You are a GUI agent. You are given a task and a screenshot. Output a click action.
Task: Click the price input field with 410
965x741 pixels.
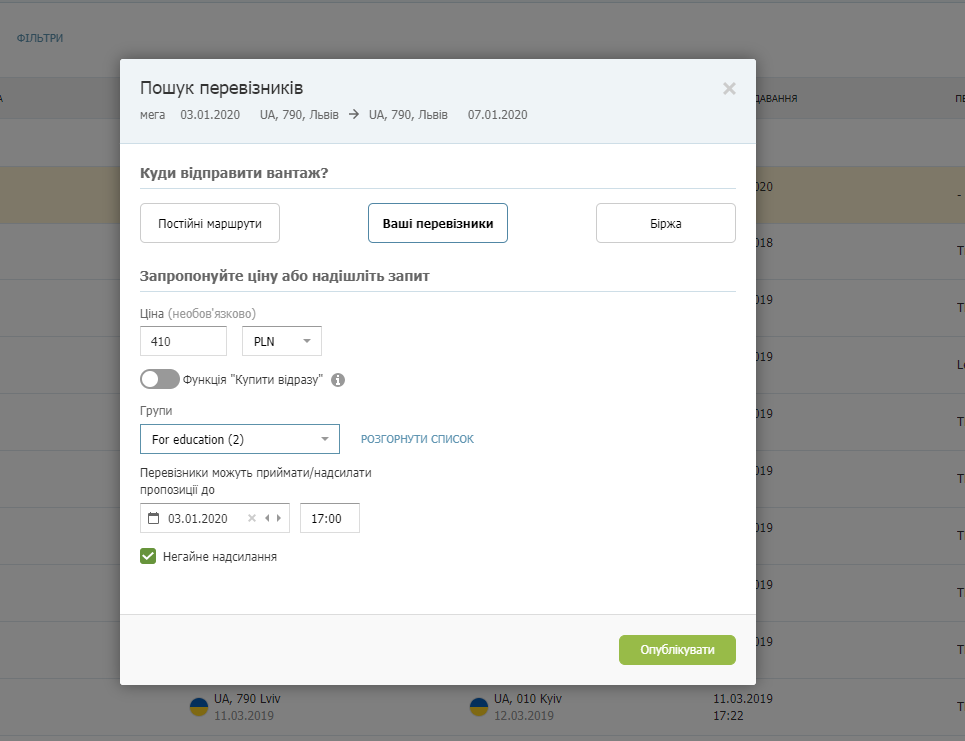point(183,341)
